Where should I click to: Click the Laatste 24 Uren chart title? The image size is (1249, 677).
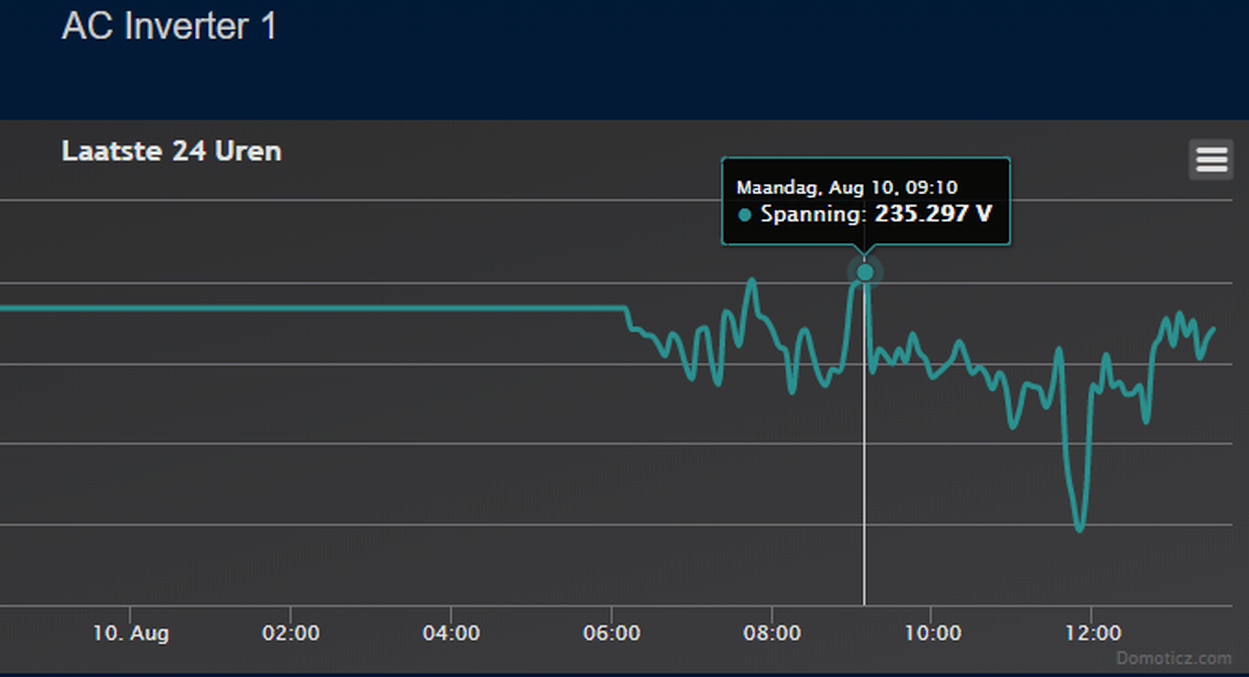(172, 152)
